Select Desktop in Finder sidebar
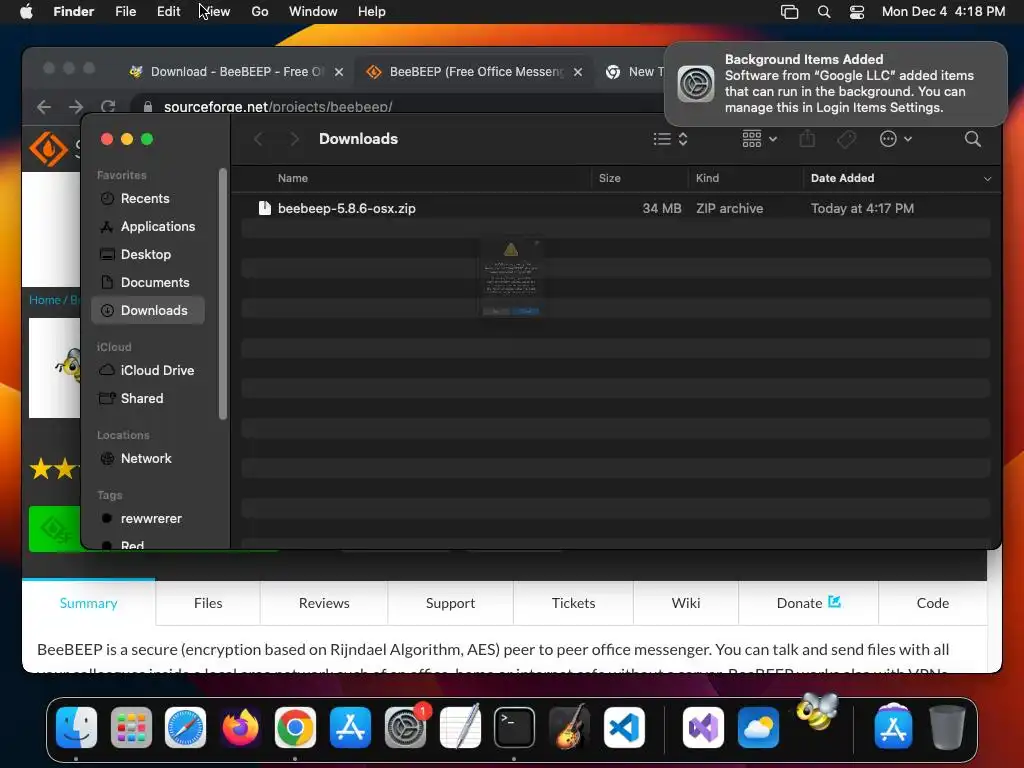 (x=148, y=255)
